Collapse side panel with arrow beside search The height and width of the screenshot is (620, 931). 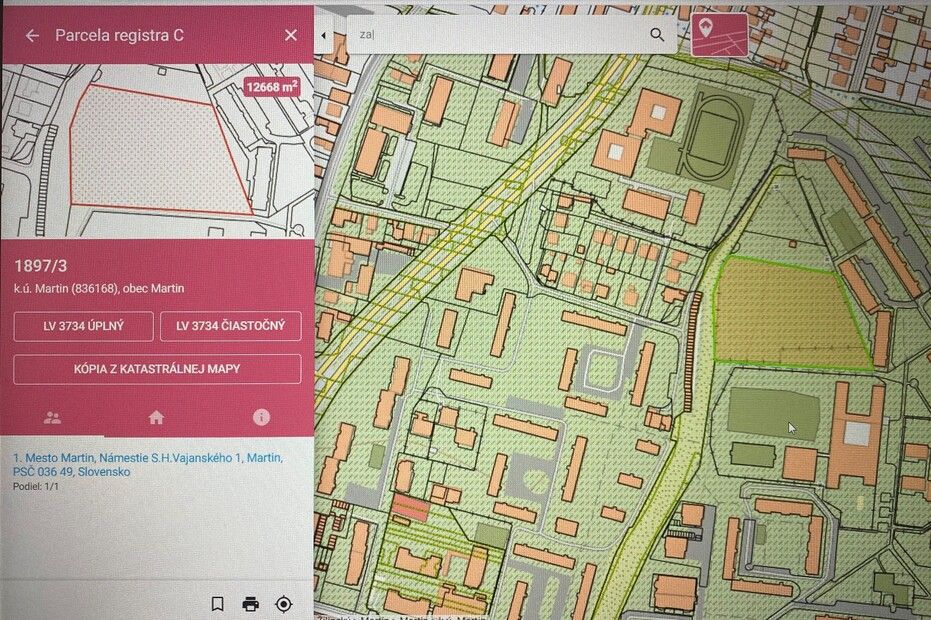pyautogui.click(x=323, y=35)
